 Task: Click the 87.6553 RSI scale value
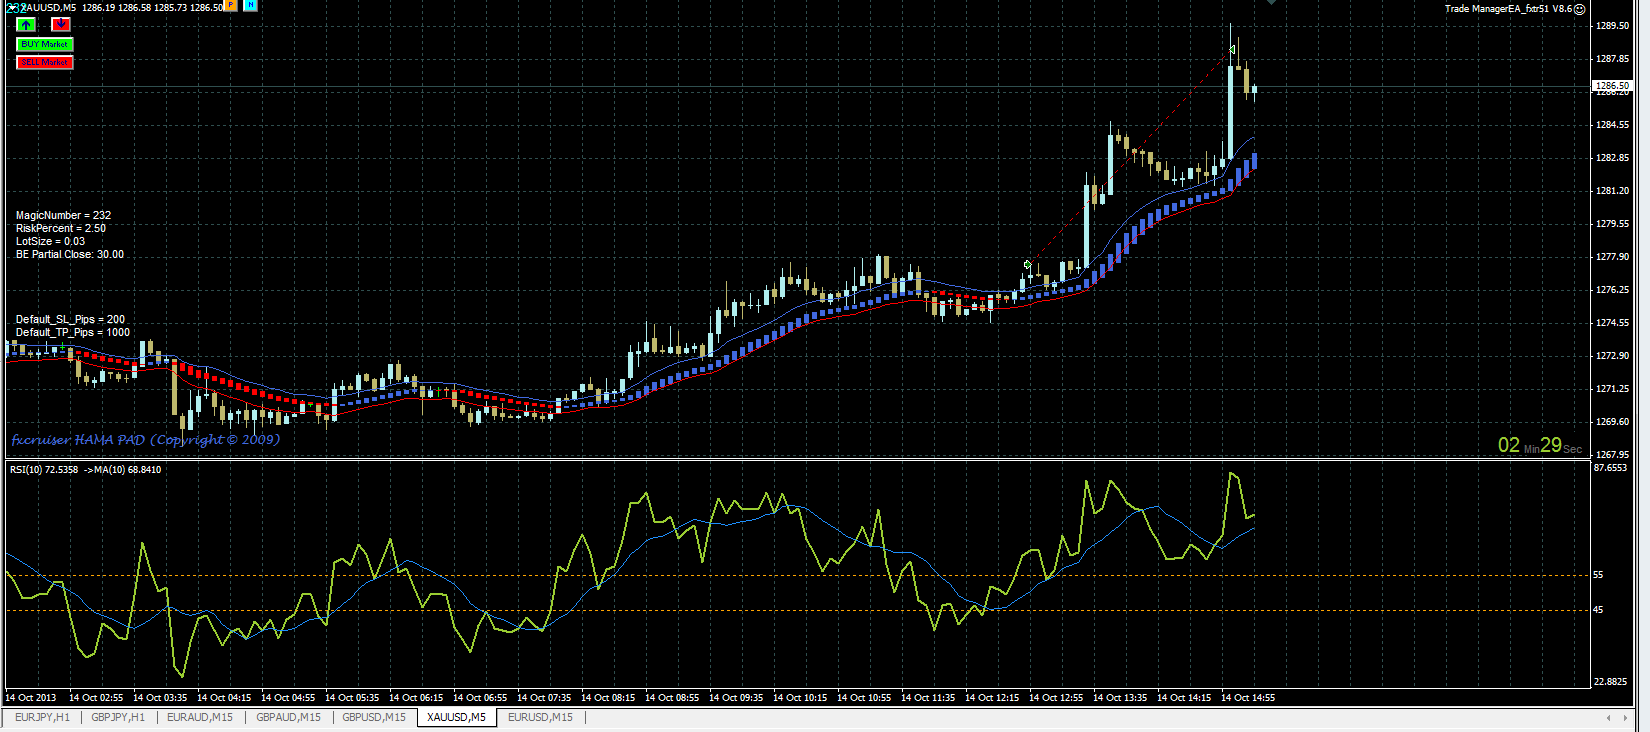1611,468
